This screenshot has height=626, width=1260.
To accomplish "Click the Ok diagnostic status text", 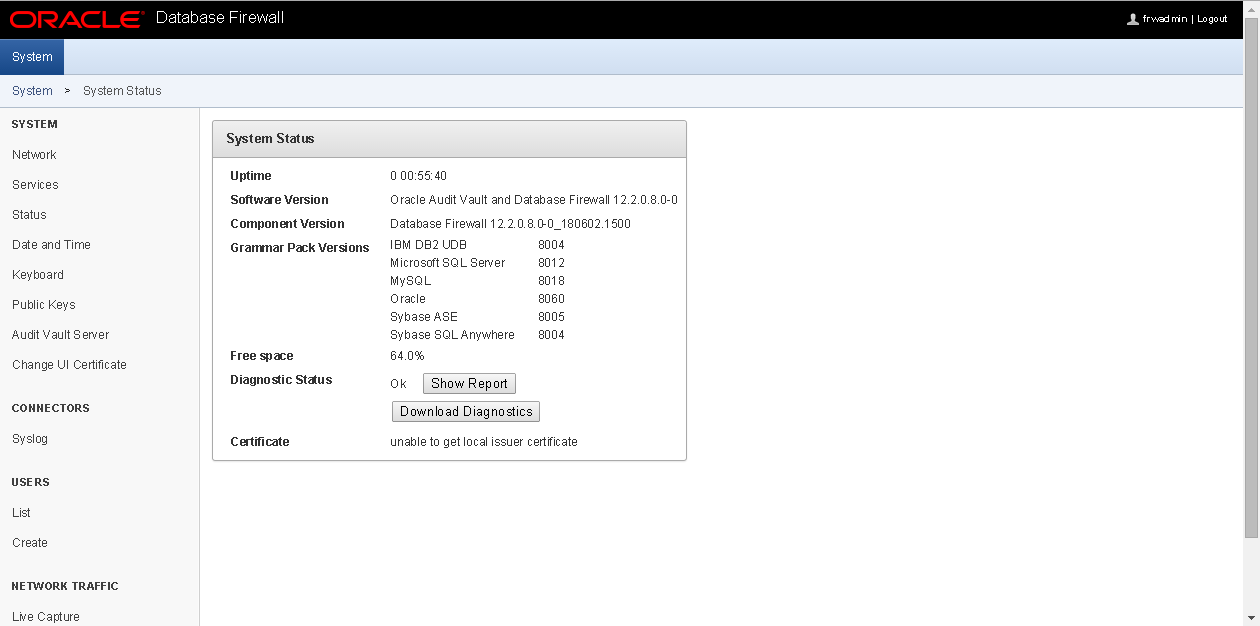I will (x=398, y=384).
